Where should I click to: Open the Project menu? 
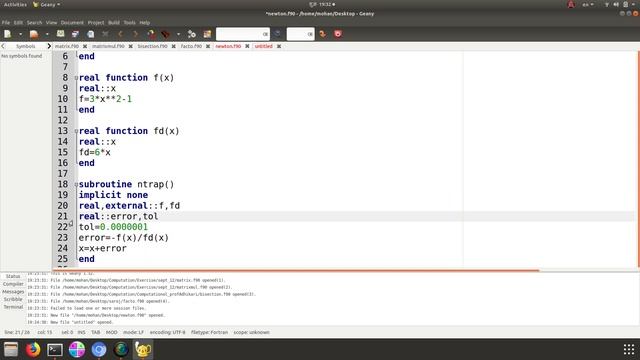[96, 23]
